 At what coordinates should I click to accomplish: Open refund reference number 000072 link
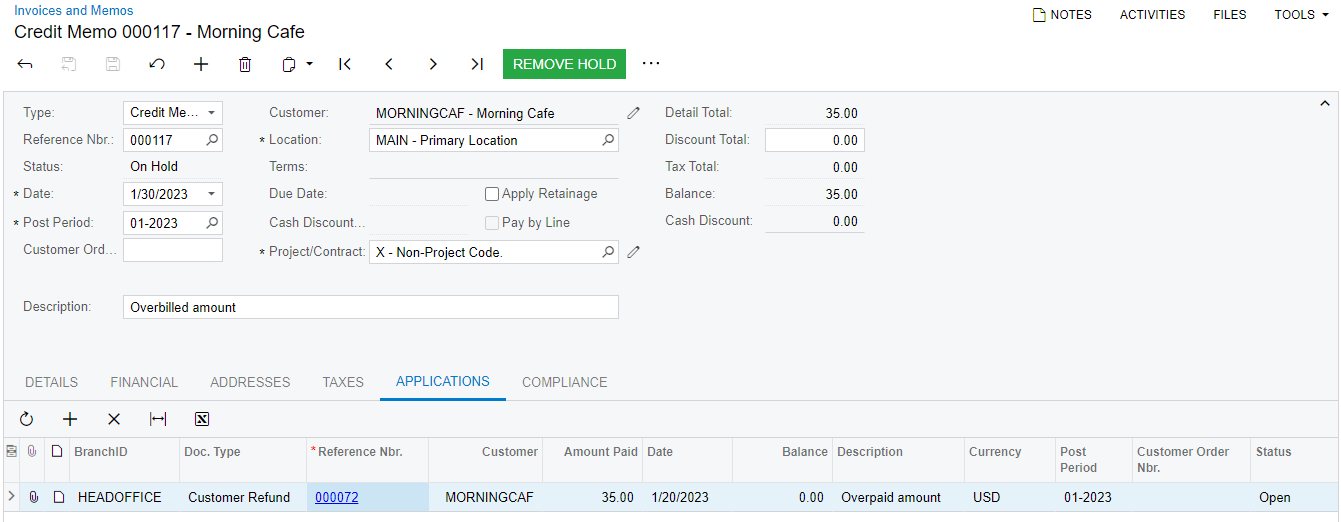pos(337,497)
